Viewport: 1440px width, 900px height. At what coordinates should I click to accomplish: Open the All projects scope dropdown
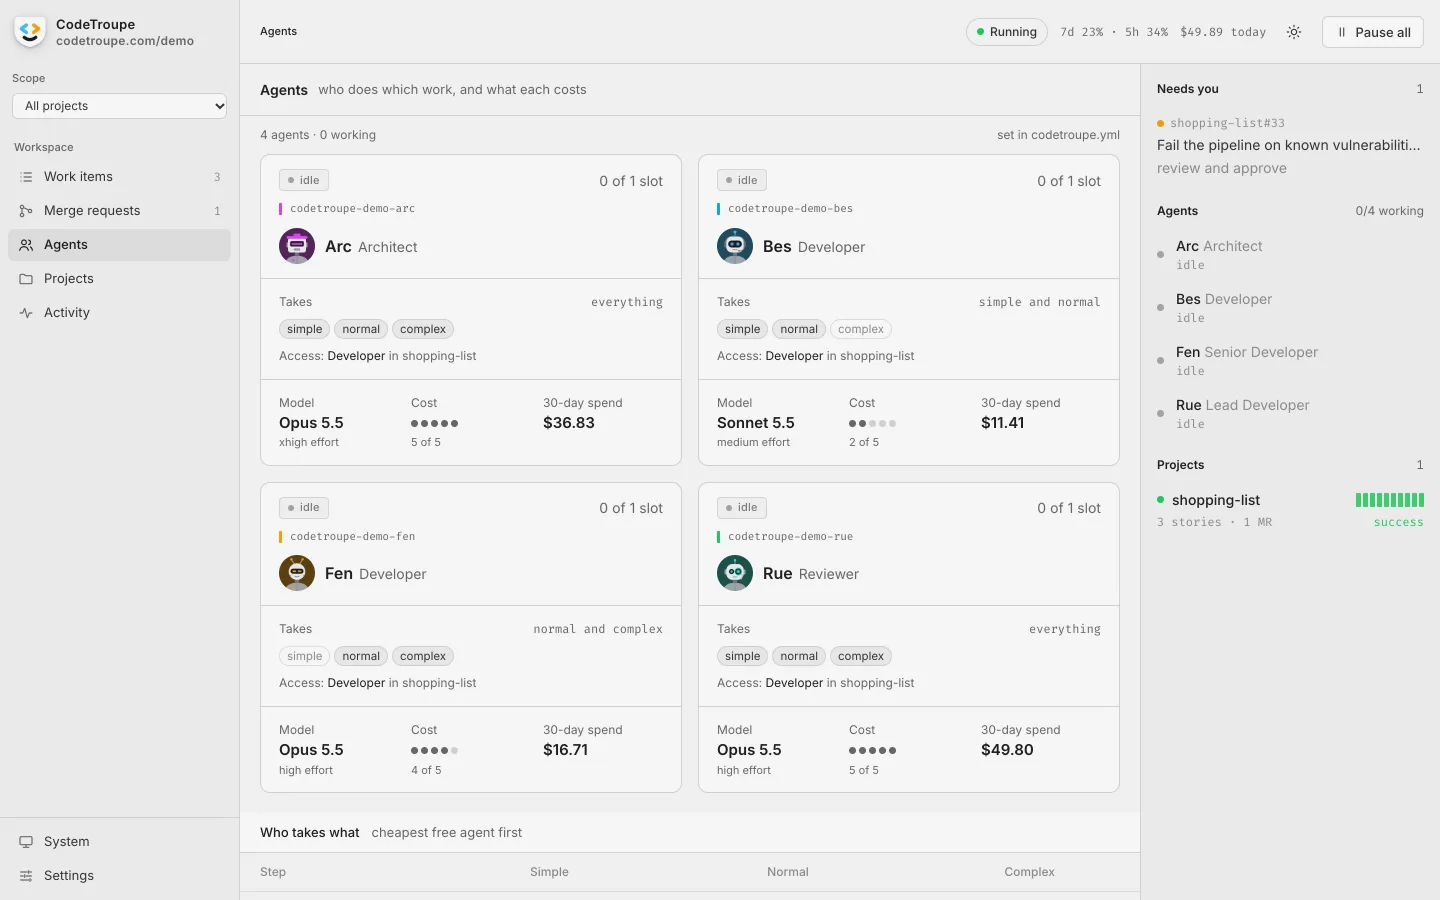point(120,106)
